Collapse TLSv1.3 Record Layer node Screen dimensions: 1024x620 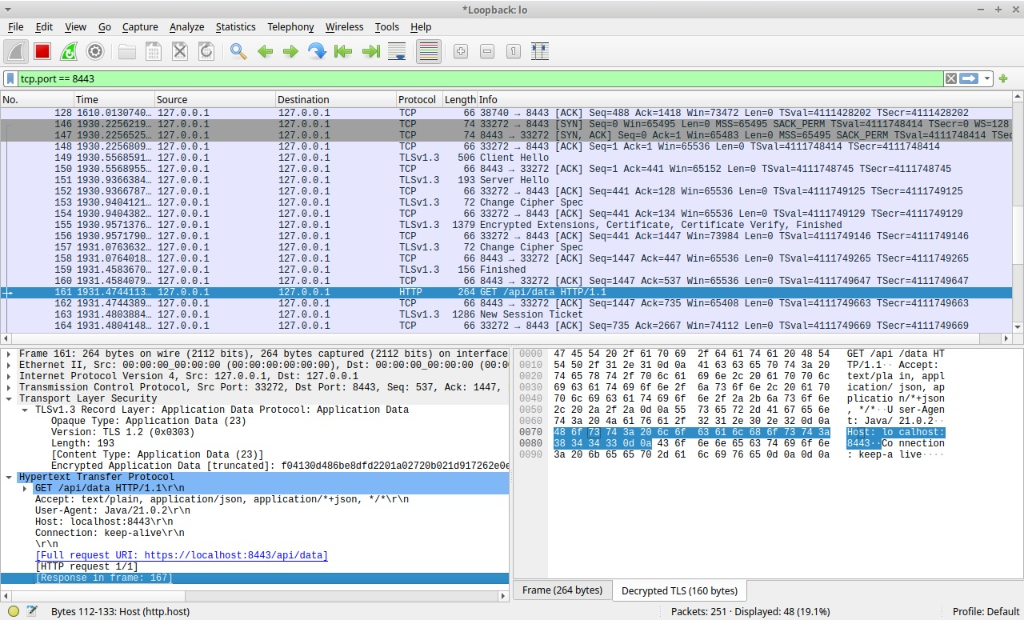tap(25, 410)
